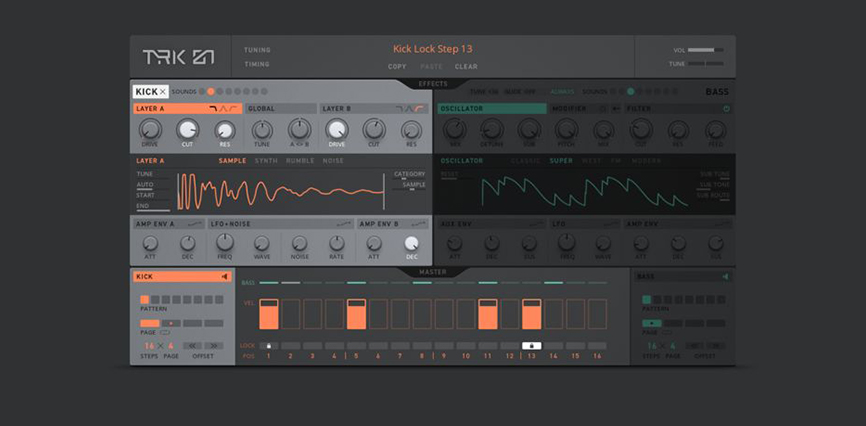866x426 pixels.
Task: Click the Kick speaker mute icon
Action: point(225,277)
